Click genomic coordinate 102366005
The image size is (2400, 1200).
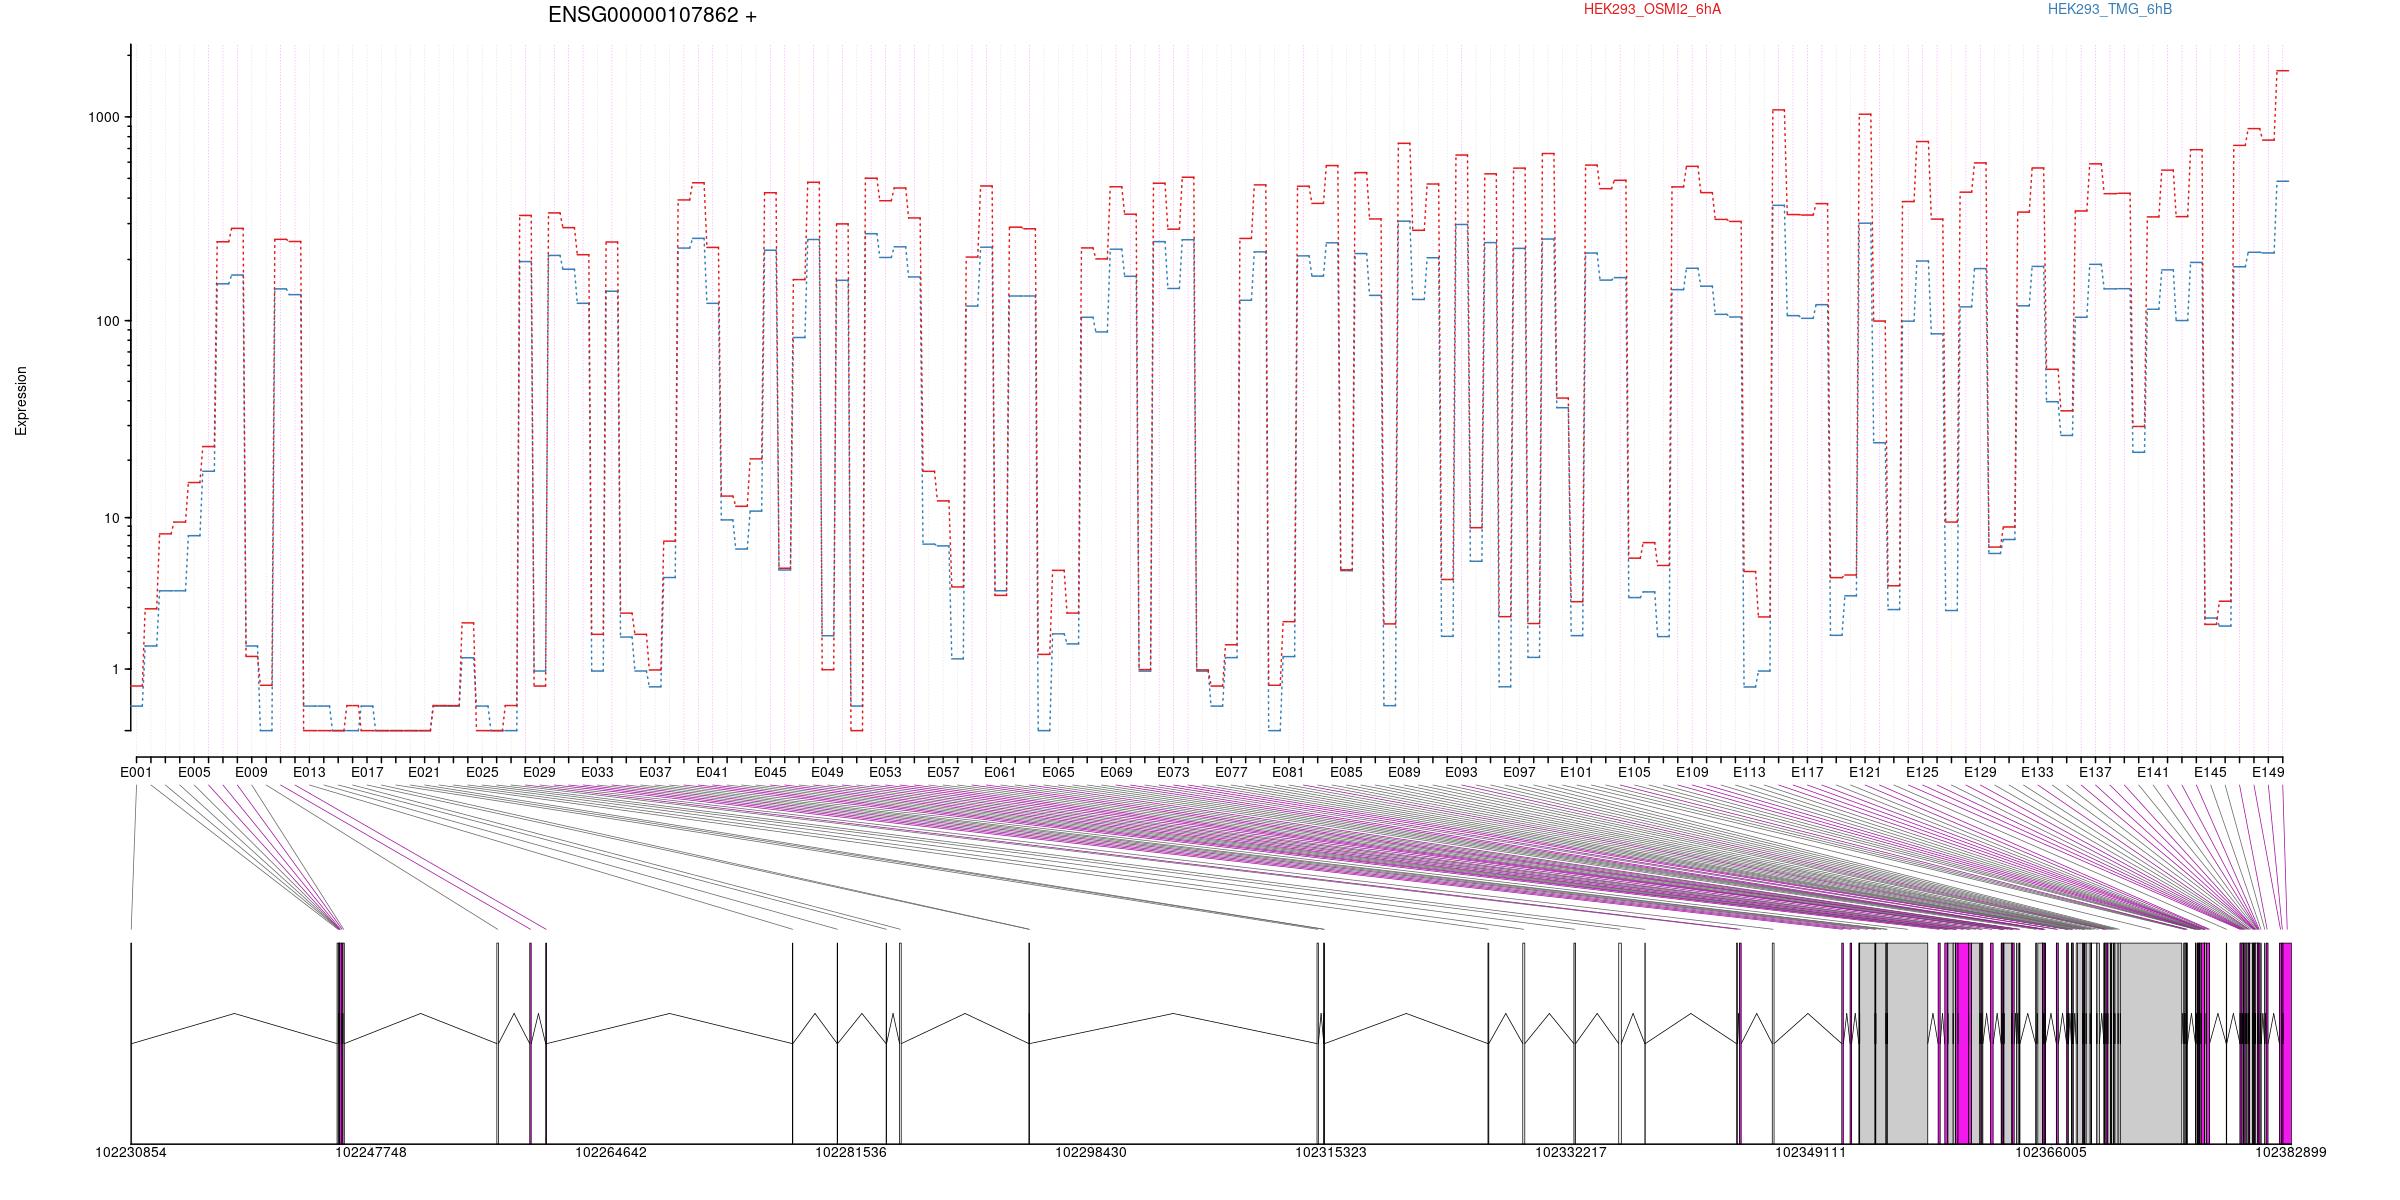(x=2051, y=1153)
